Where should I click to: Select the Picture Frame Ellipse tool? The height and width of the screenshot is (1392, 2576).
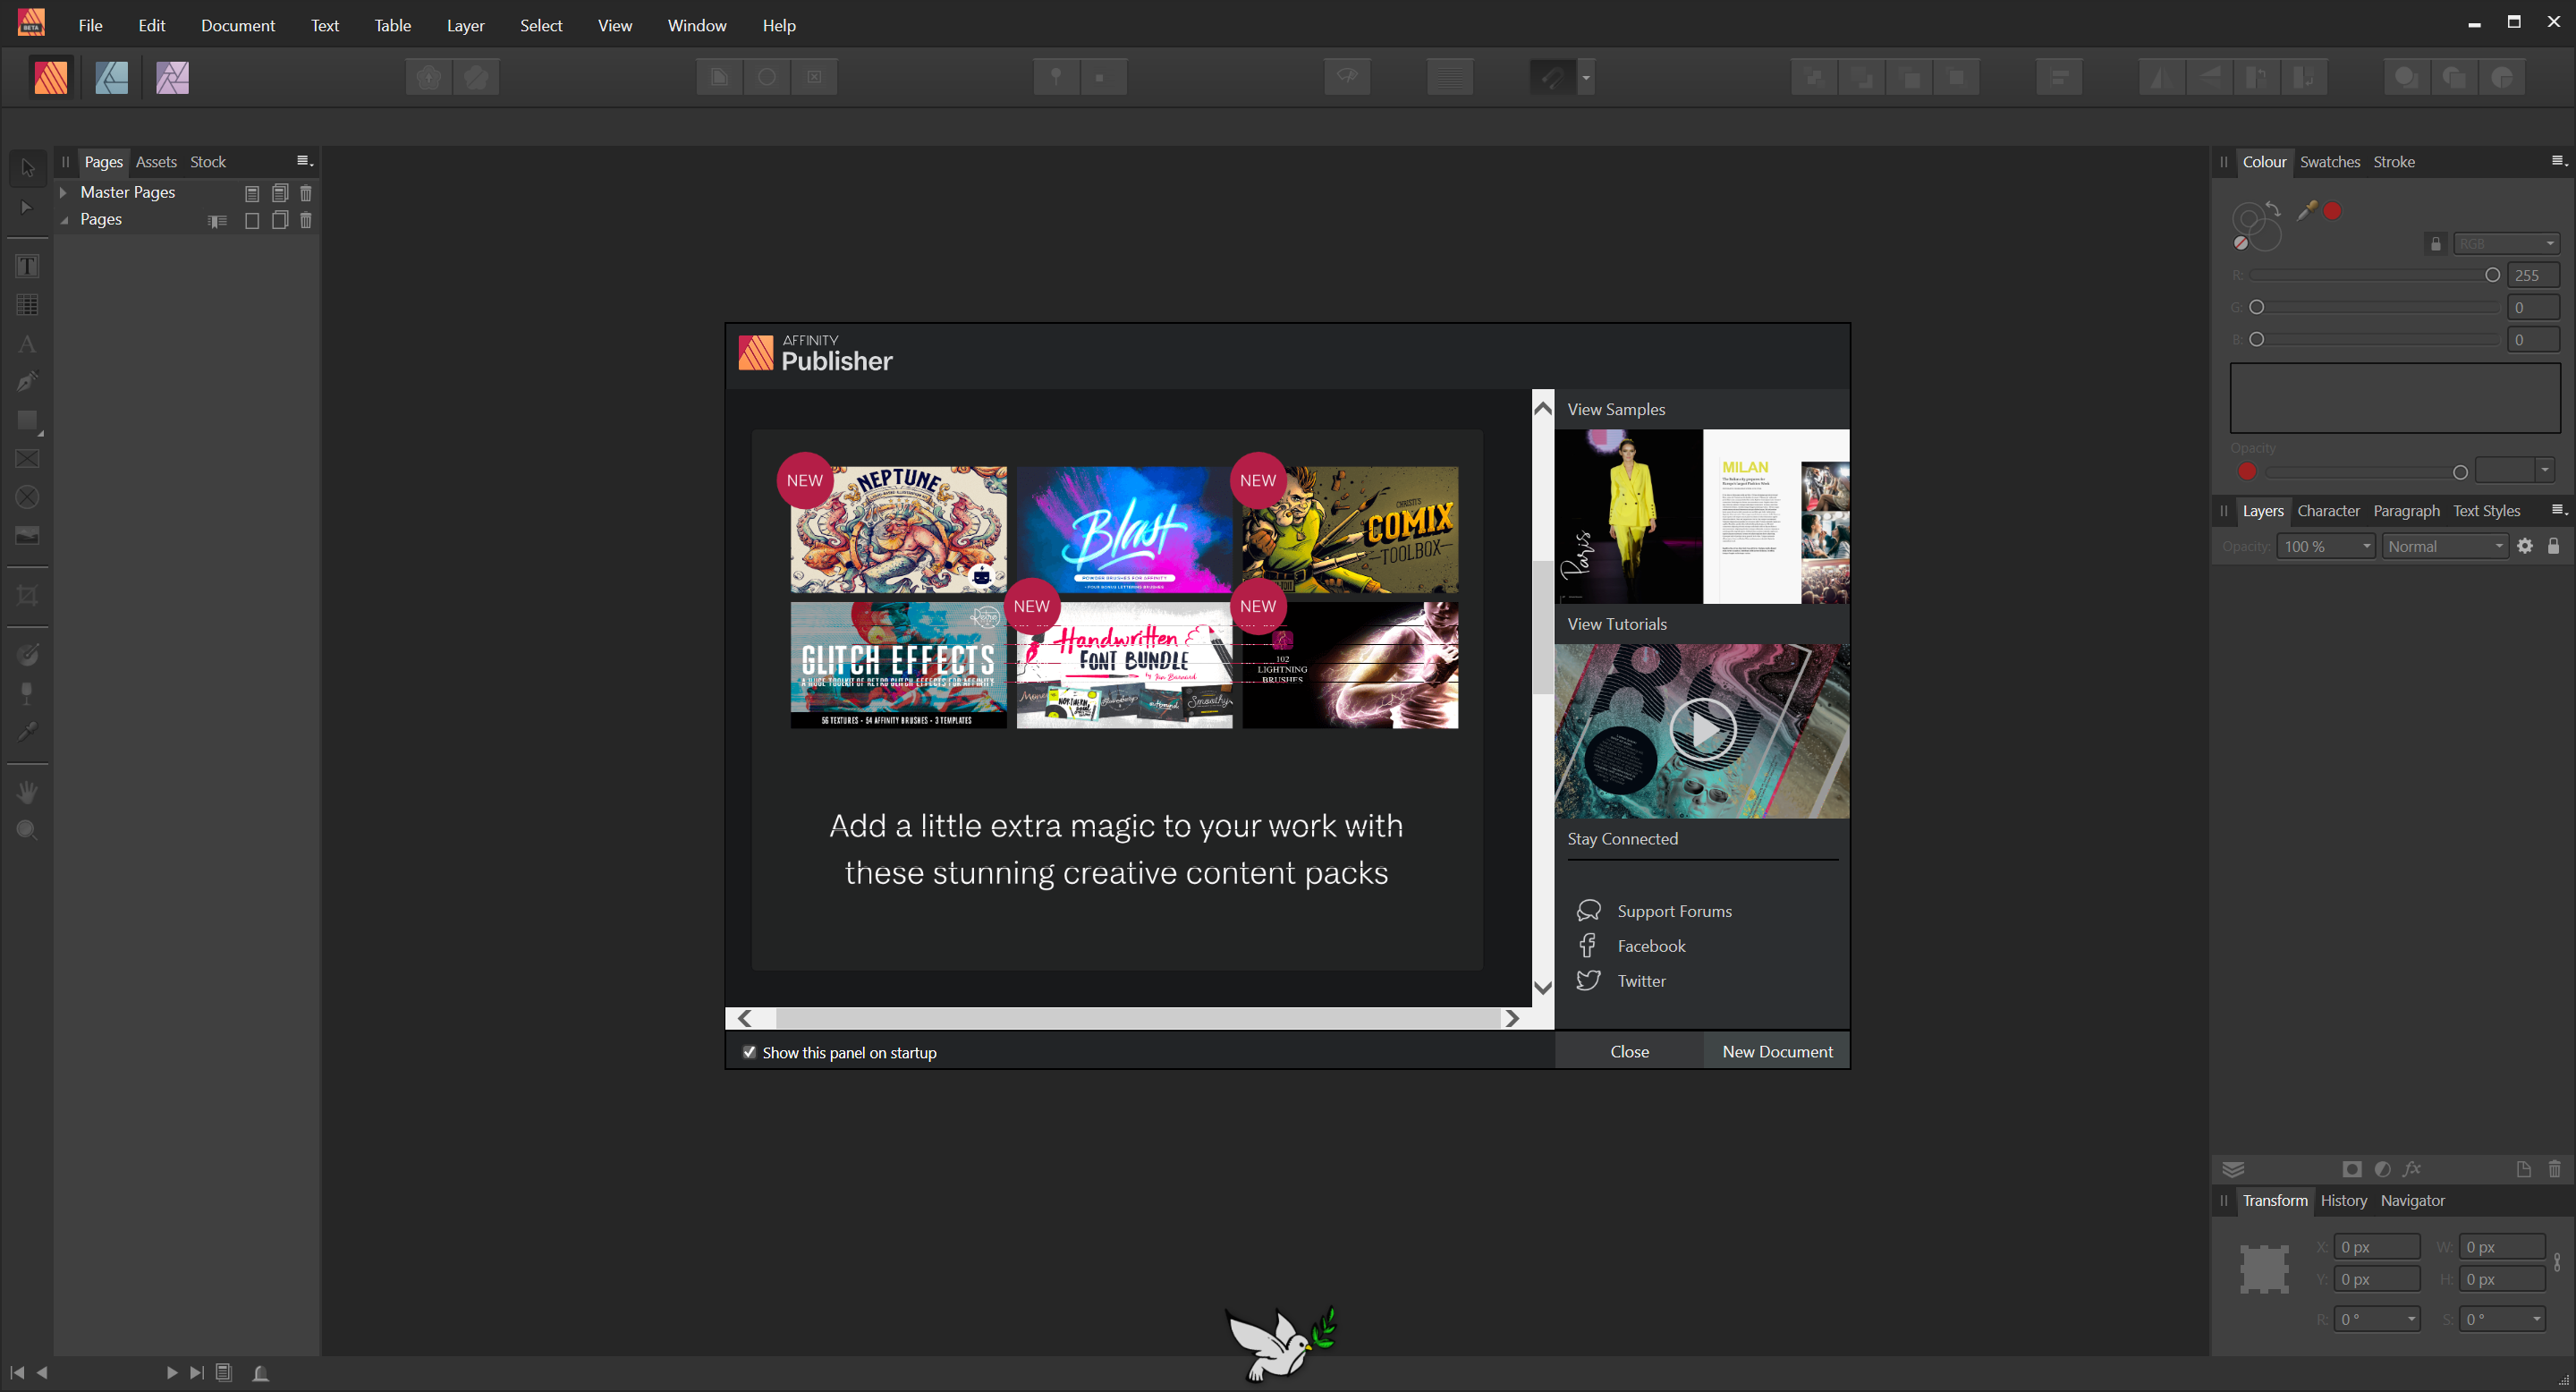click(x=27, y=497)
